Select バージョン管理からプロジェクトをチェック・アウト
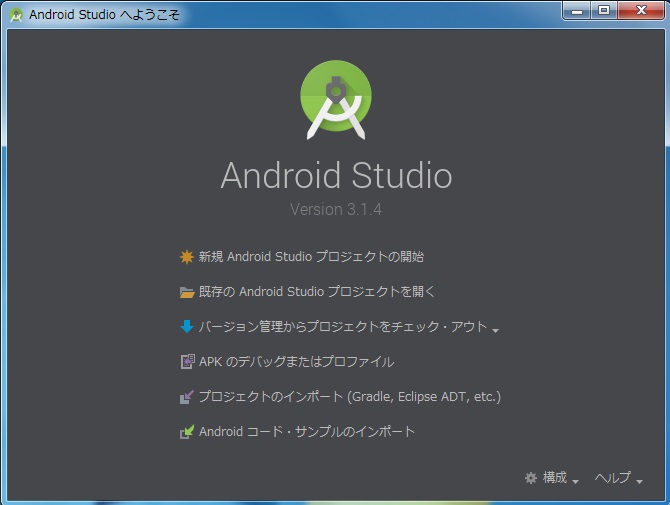Screen dimensions: 670x505 pos(343,327)
